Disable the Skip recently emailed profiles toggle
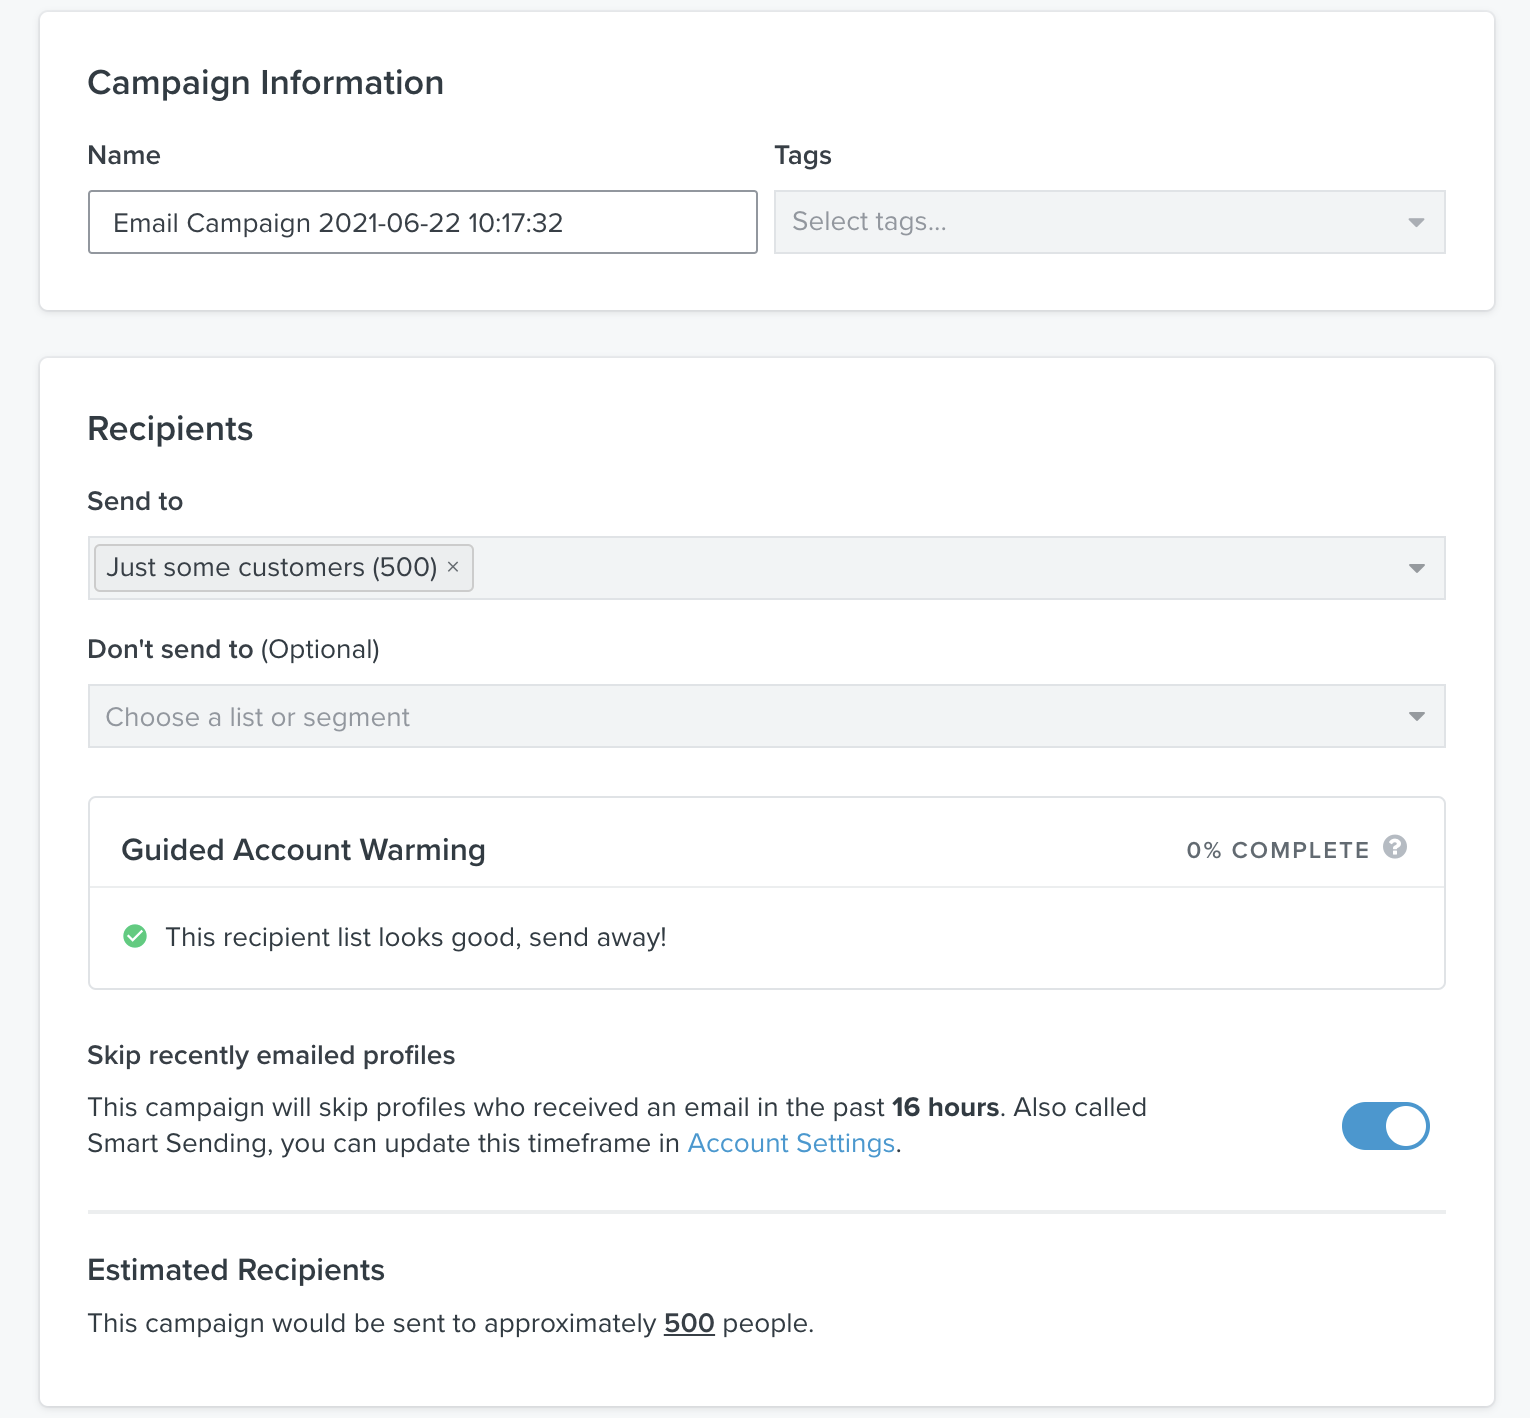1530x1418 pixels. tap(1385, 1126)
